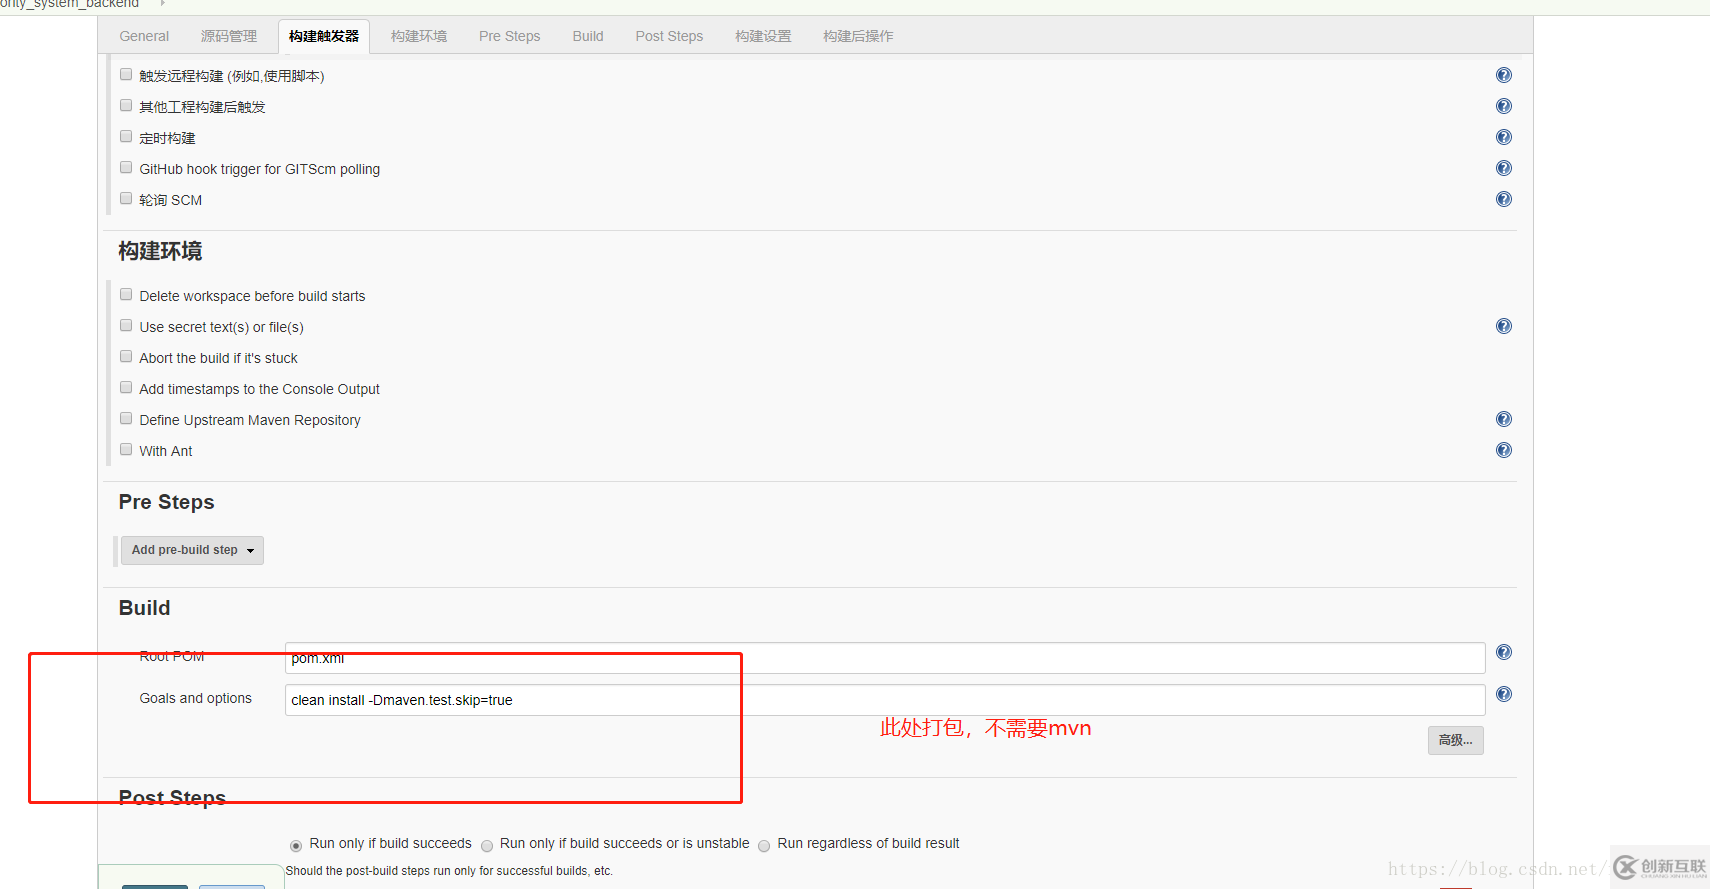Open help for GitHub hook trigger option

pyautogui.click(x=1503, y=168)
